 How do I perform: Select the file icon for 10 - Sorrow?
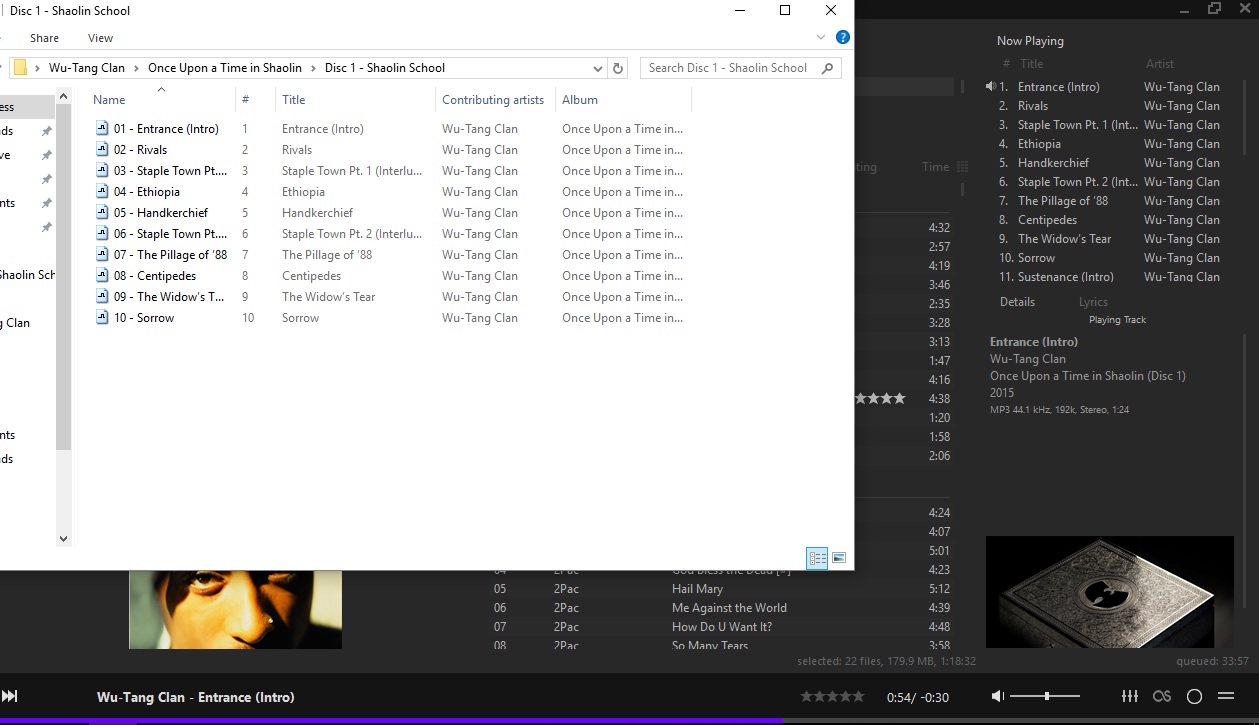[102, 317]
